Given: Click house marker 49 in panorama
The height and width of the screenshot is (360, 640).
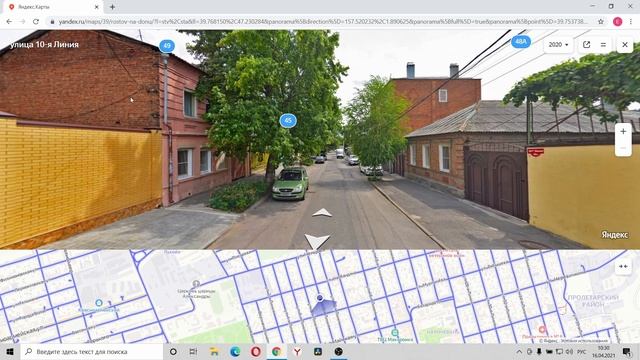Looking at the screenshot, I should pos(167,46).
